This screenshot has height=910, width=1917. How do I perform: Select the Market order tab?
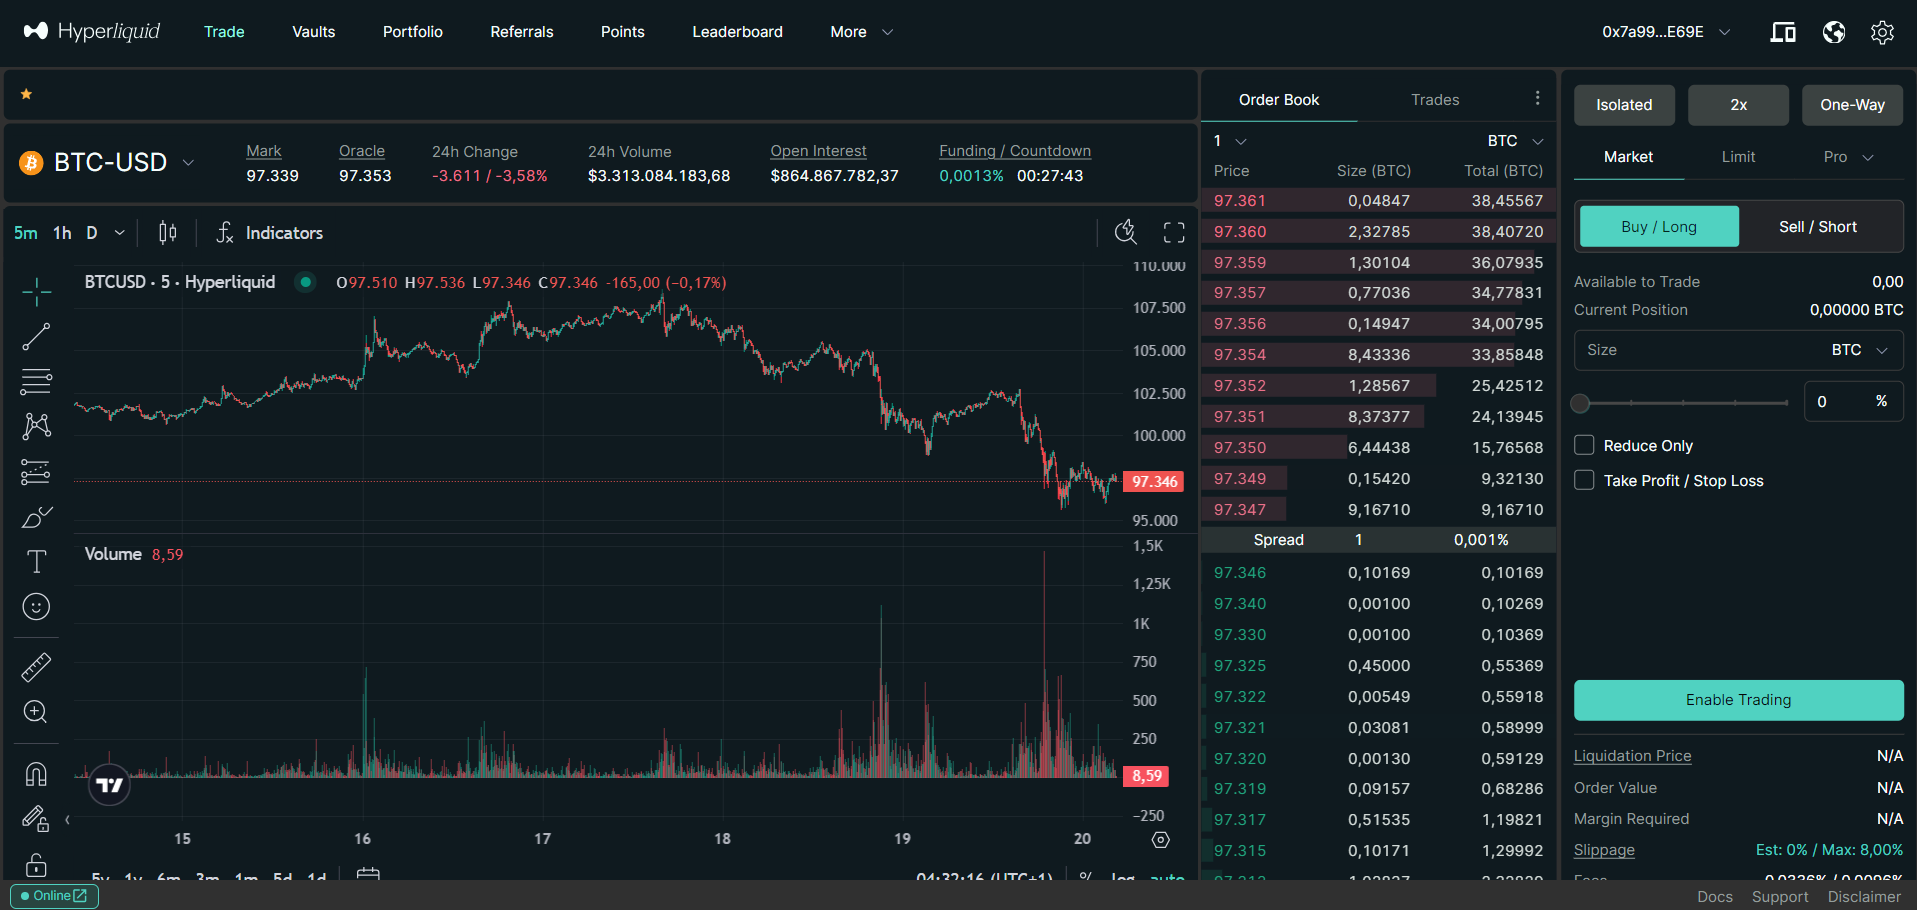[1628, 157]
